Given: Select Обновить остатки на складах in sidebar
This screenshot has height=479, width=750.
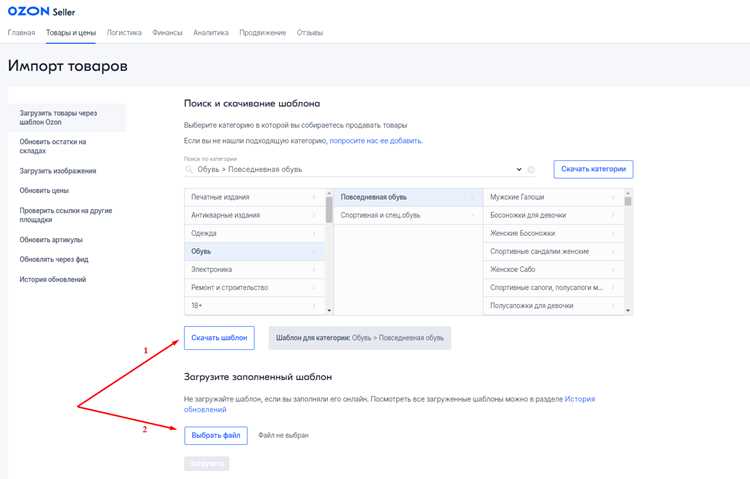Looking at the screenshot, I should tap(53, 146).
